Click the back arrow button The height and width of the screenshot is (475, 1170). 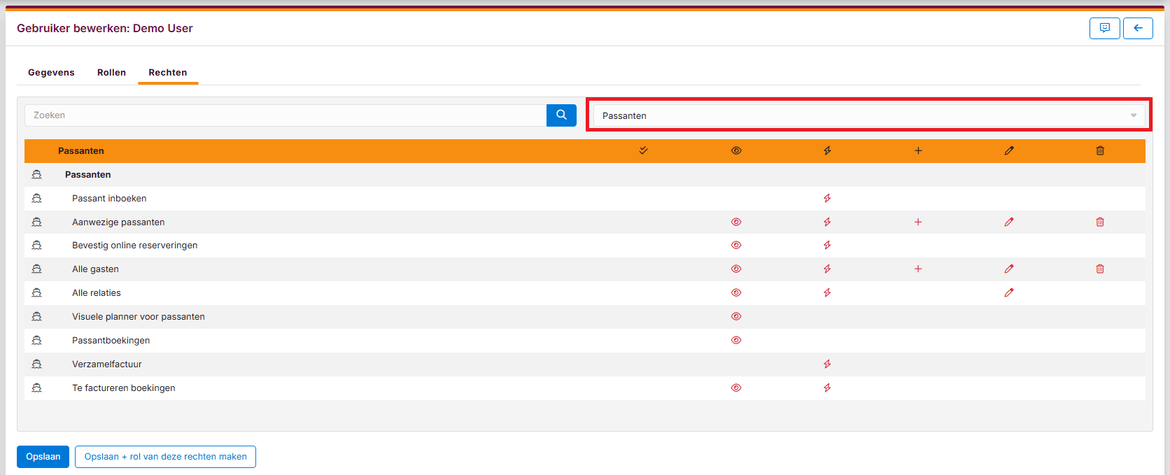1137,28
